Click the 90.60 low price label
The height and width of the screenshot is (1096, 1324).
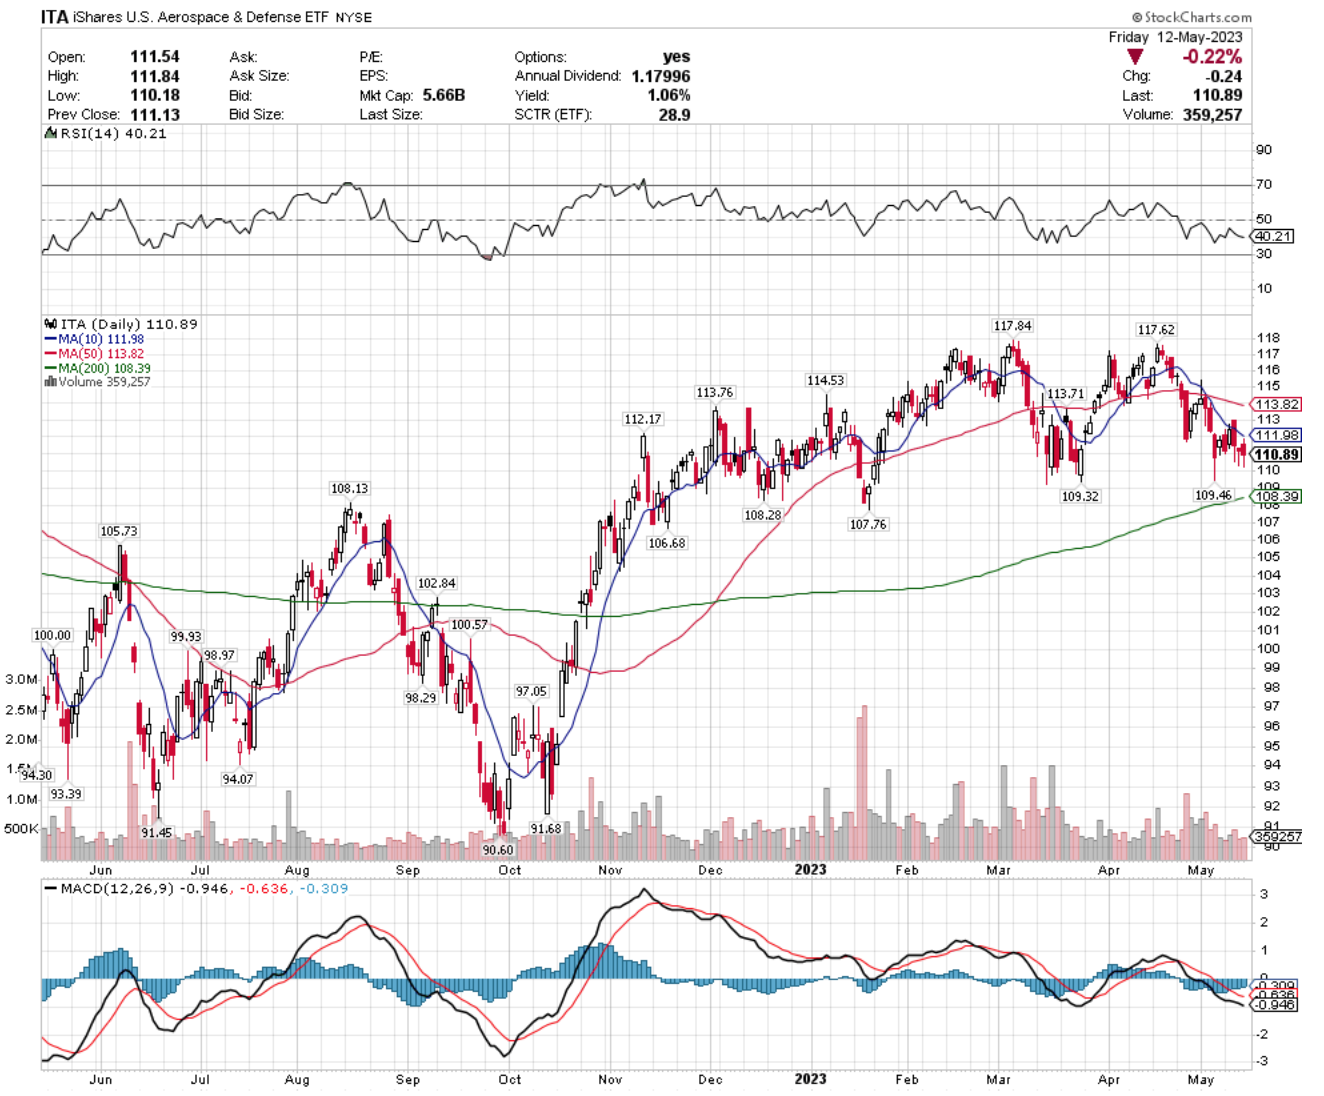[498, 850]
